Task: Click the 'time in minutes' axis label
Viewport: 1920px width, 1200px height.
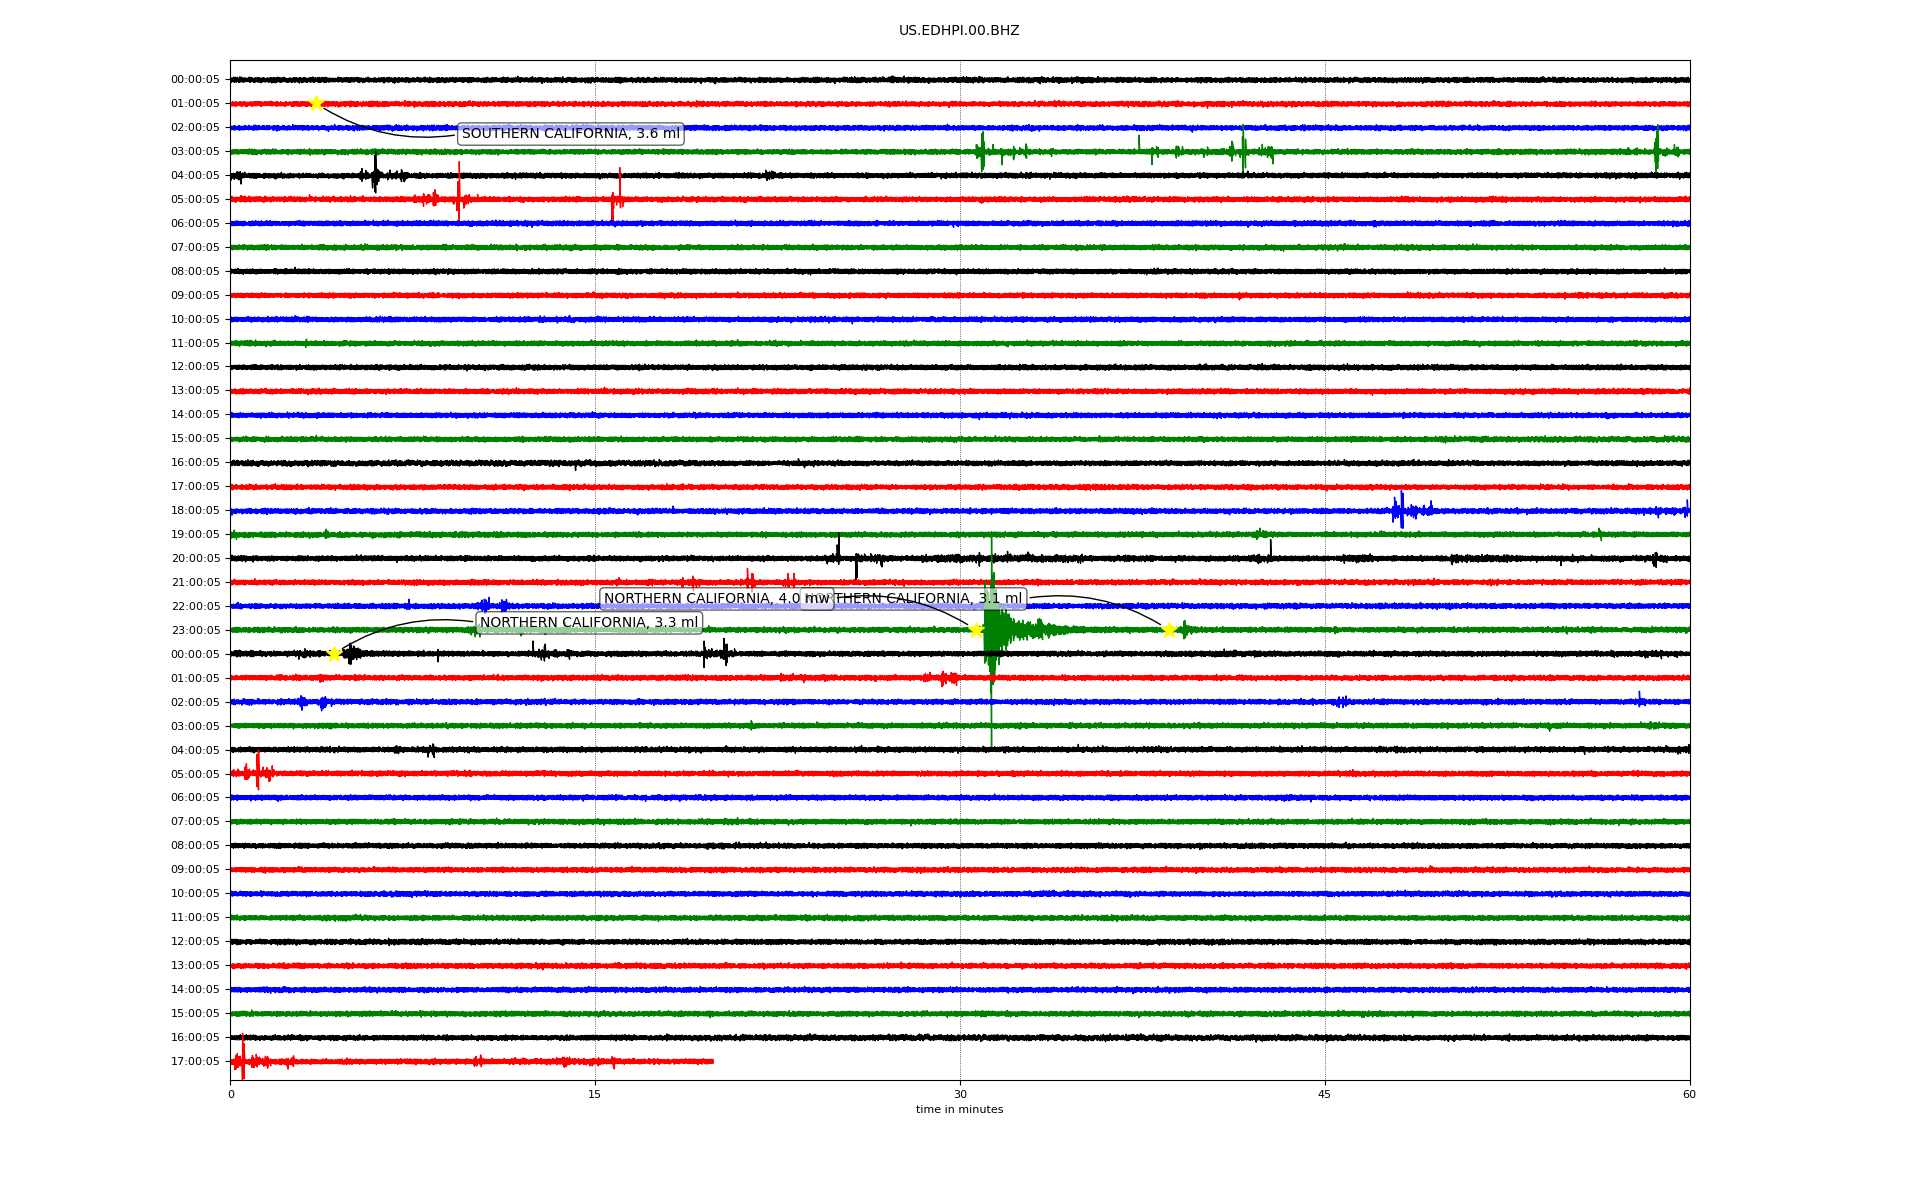Action: [958, 1109]
